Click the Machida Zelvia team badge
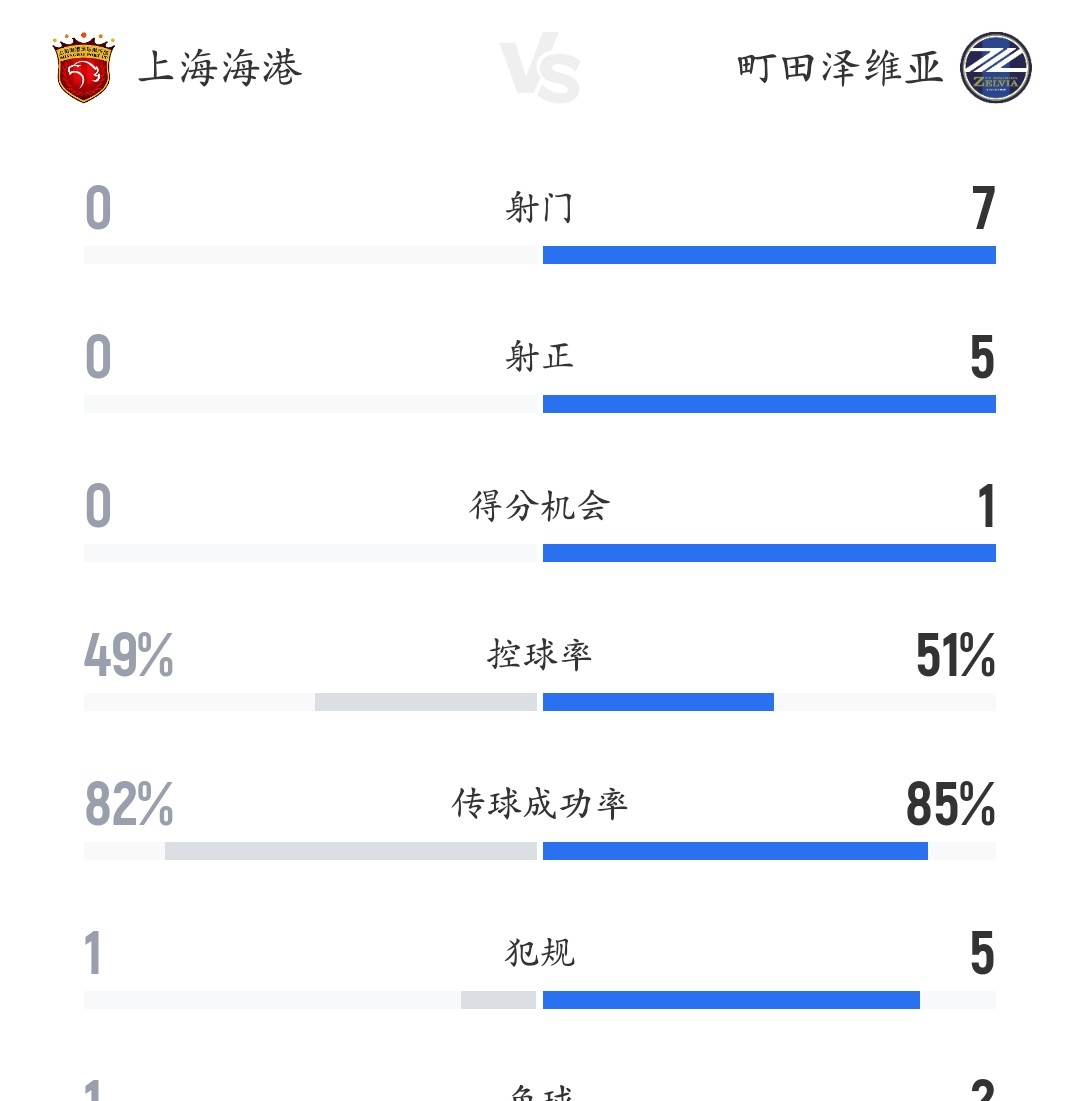This screenshot has height=1101, width=1080. pyautogui.click(x=995, y=69)
